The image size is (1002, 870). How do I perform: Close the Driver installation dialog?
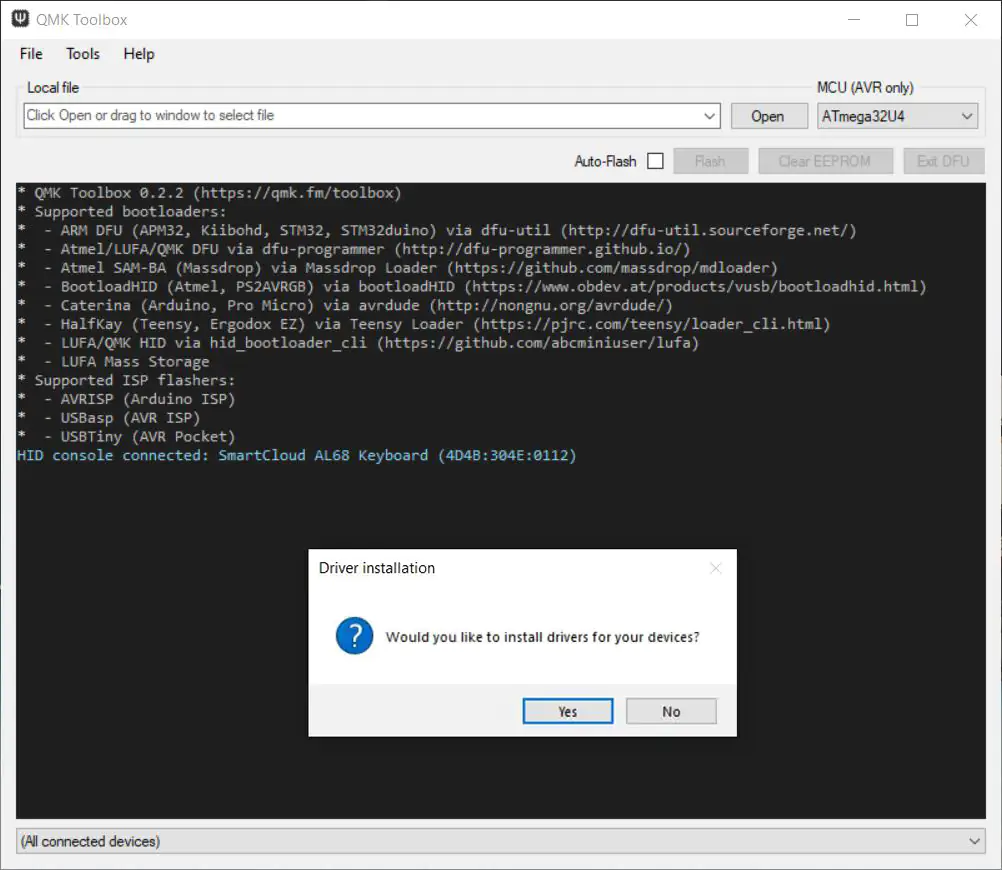coord(715,568)
